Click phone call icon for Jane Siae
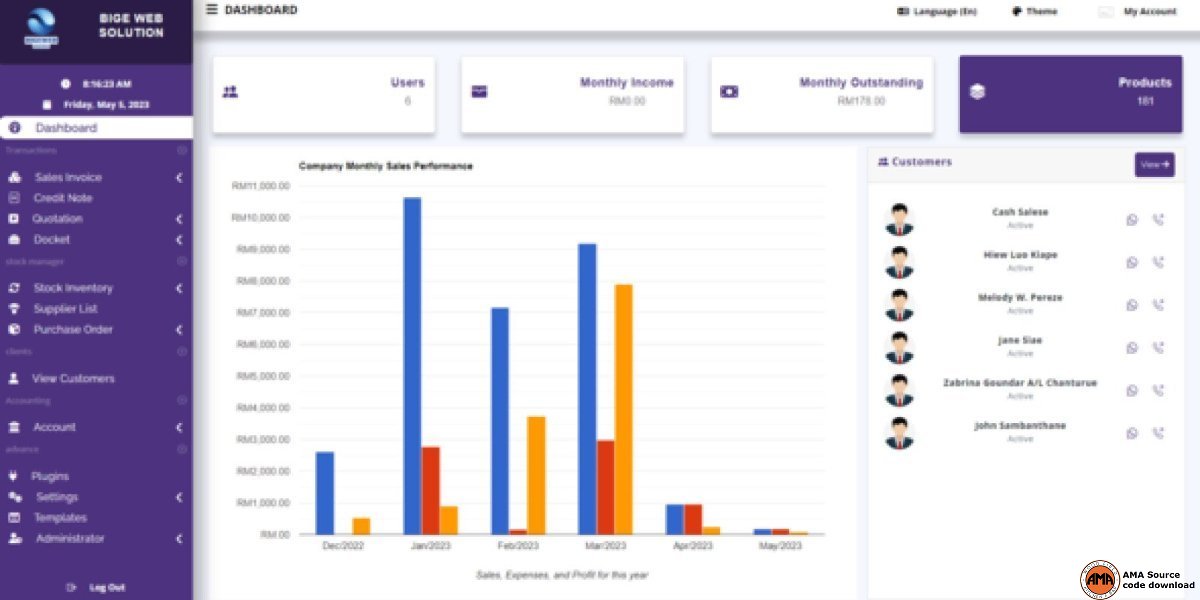The width and height of the screenshot is (1200, 600). [x=1158, y=348]
